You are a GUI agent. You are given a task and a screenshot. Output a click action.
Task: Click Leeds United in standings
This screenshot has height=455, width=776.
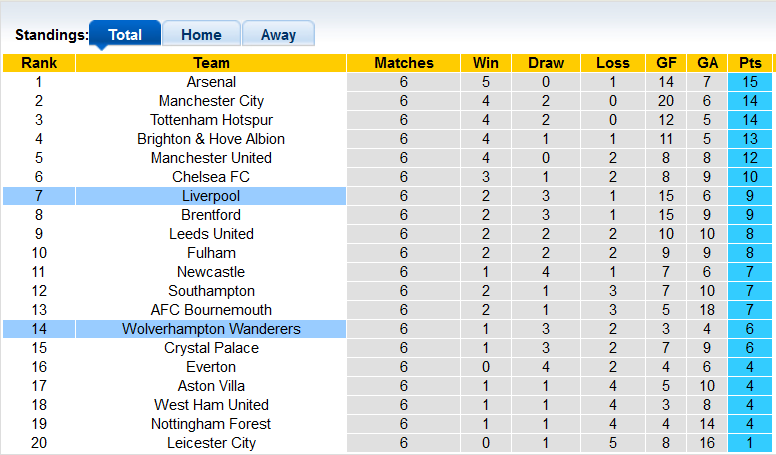coord(211,234)
